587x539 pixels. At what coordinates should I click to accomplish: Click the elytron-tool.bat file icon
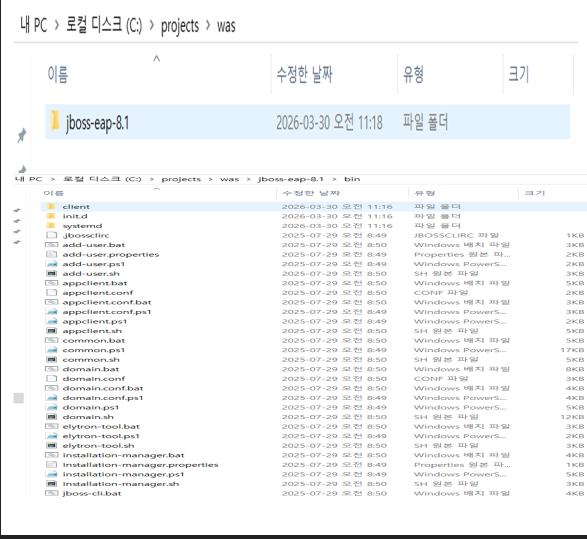[x=51, y=426]
